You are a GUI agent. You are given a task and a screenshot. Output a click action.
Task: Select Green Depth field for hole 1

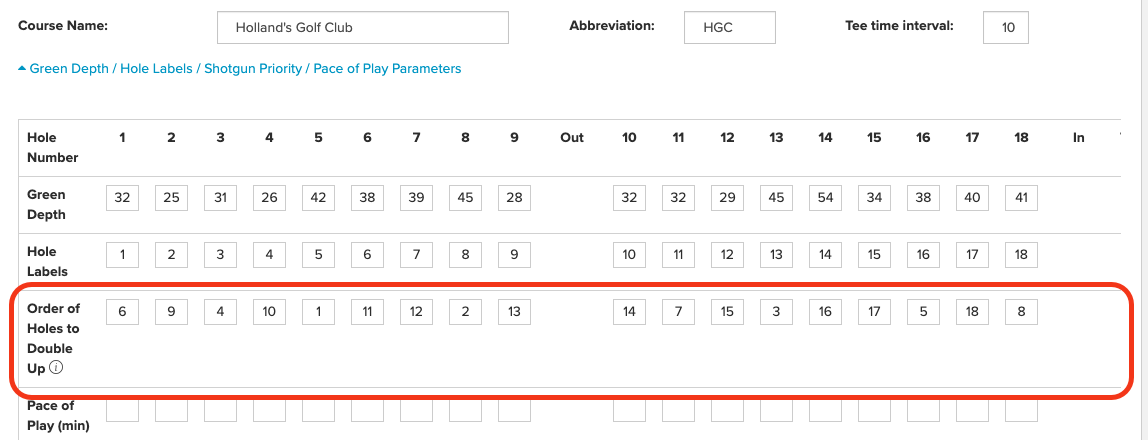(122, 198)
